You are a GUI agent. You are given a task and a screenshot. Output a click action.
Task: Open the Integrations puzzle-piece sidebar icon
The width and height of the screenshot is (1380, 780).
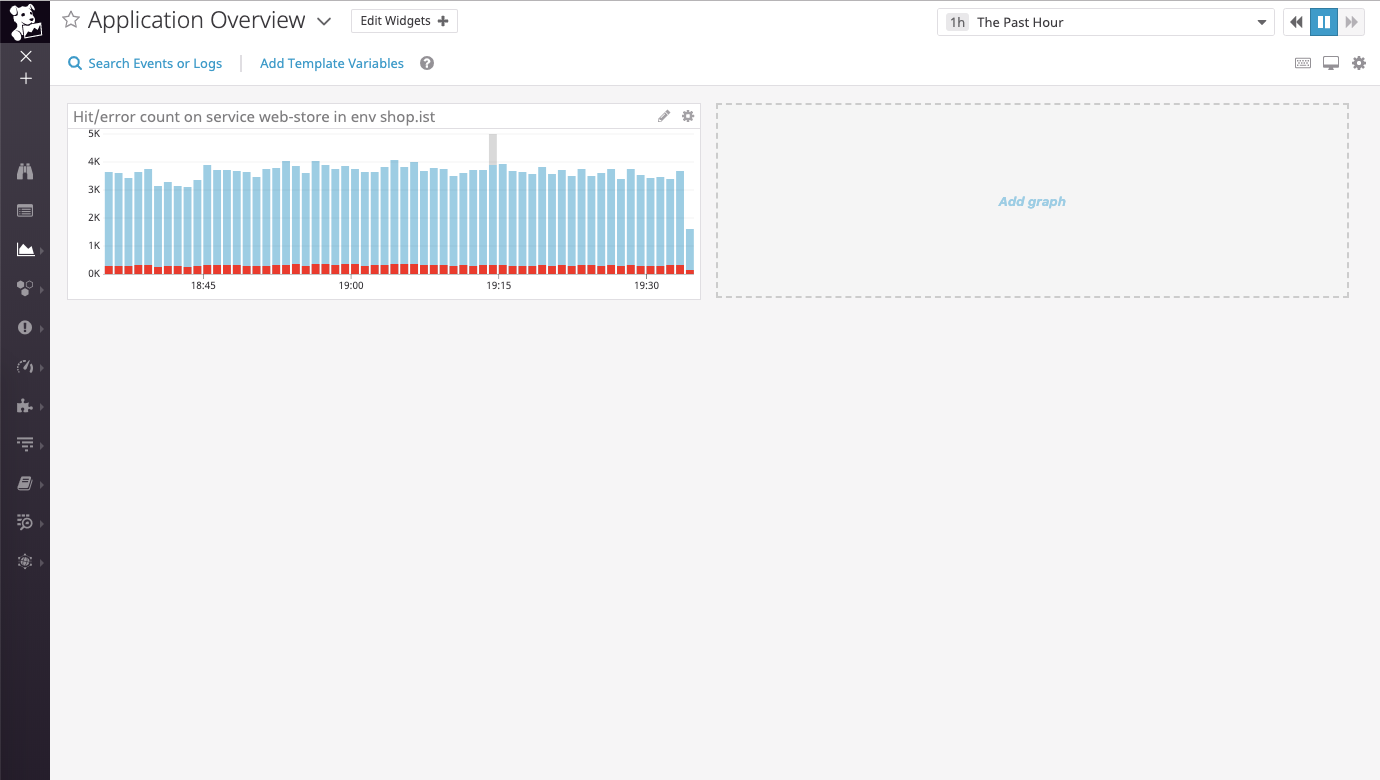point(25,406)
